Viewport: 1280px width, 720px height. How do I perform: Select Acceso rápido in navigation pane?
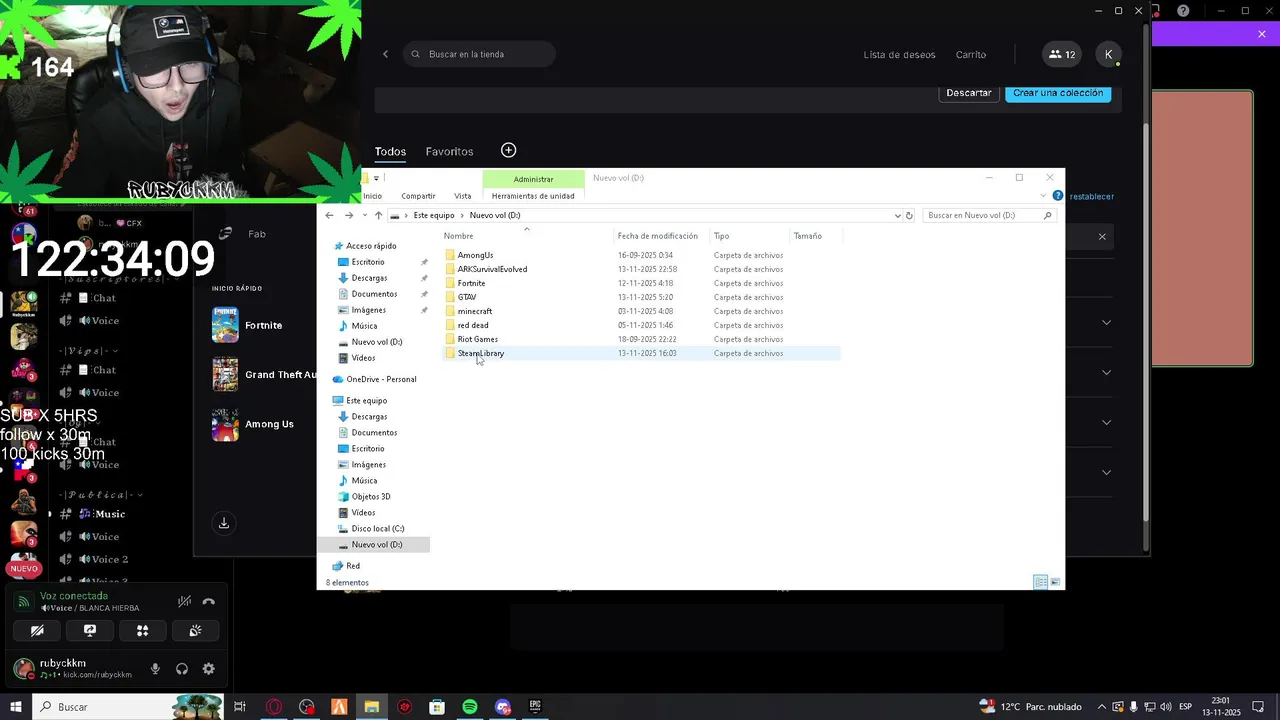371,246
